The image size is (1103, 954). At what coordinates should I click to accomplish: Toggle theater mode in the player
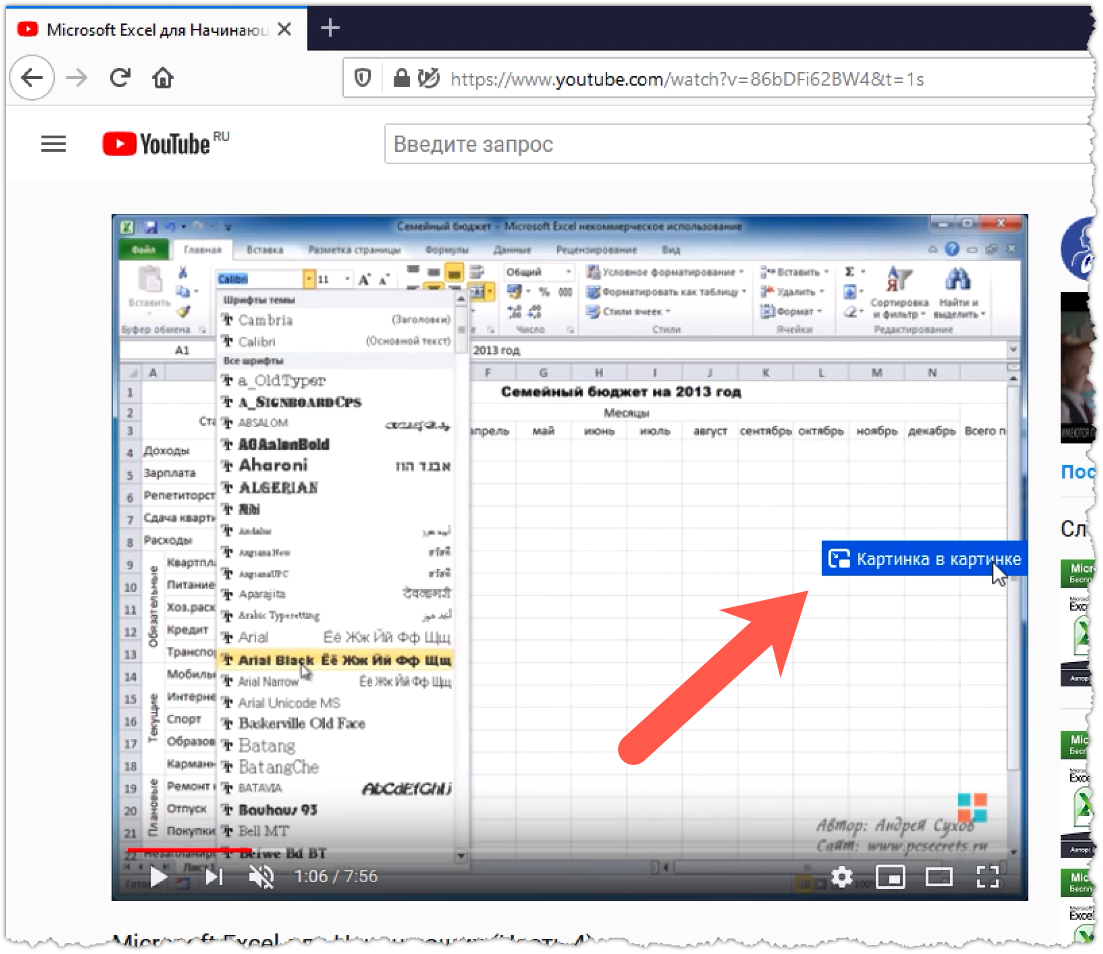pyautogui.click(x=939, y=877)
